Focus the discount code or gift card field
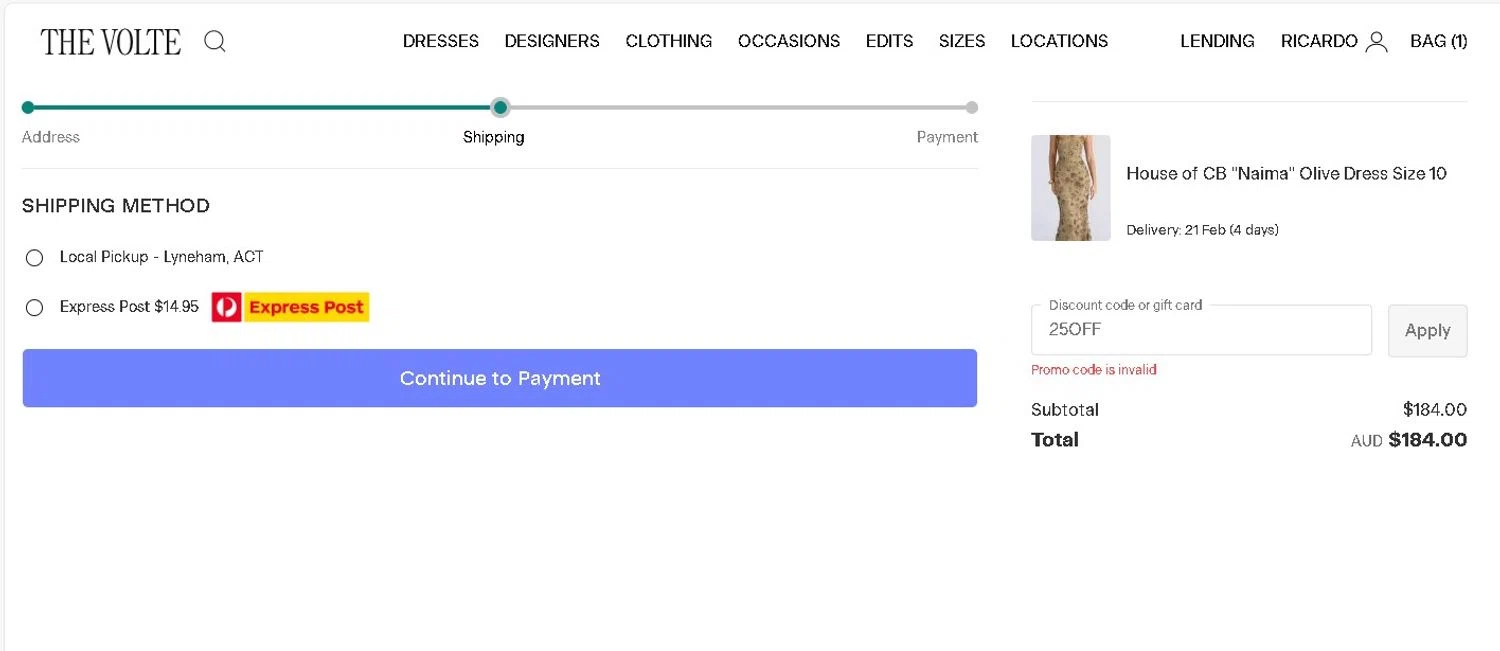 [x=1201, y=330]
